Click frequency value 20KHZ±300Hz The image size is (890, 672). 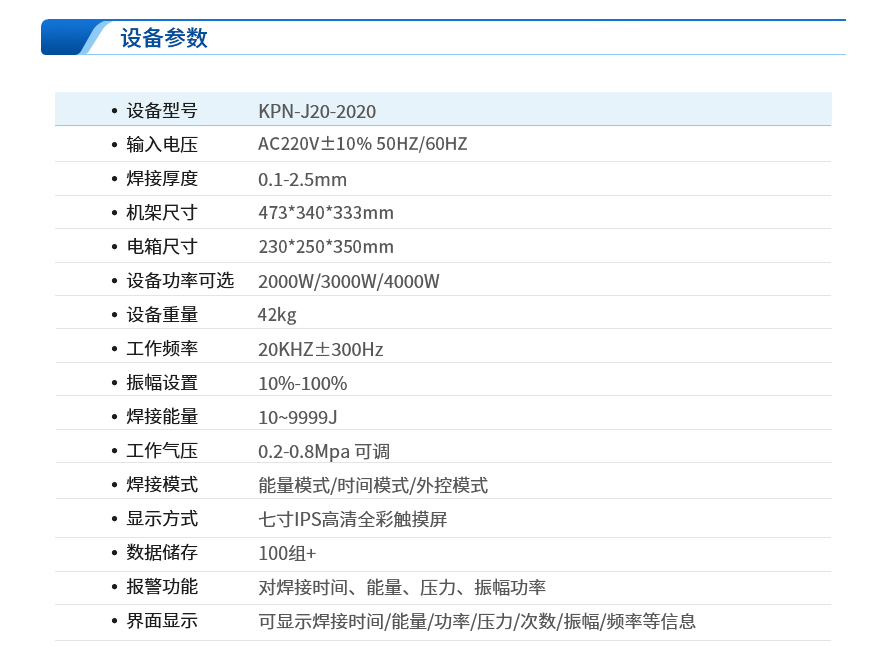pyautogui.click(x=320, y=350)
